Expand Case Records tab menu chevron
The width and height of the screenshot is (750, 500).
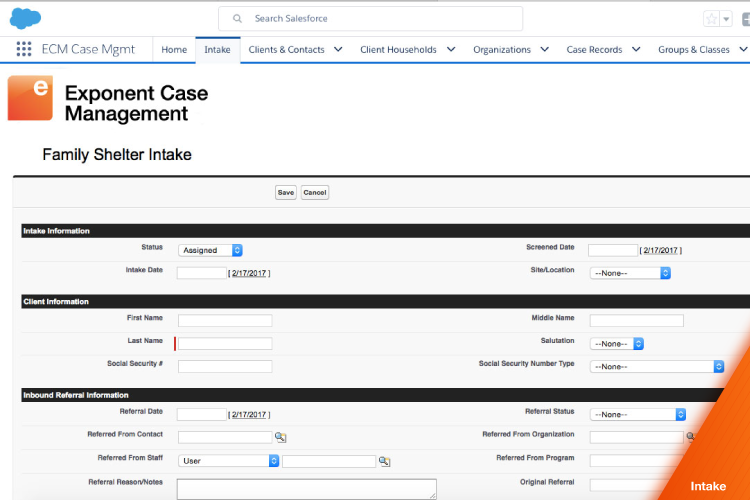click(636, 49)
